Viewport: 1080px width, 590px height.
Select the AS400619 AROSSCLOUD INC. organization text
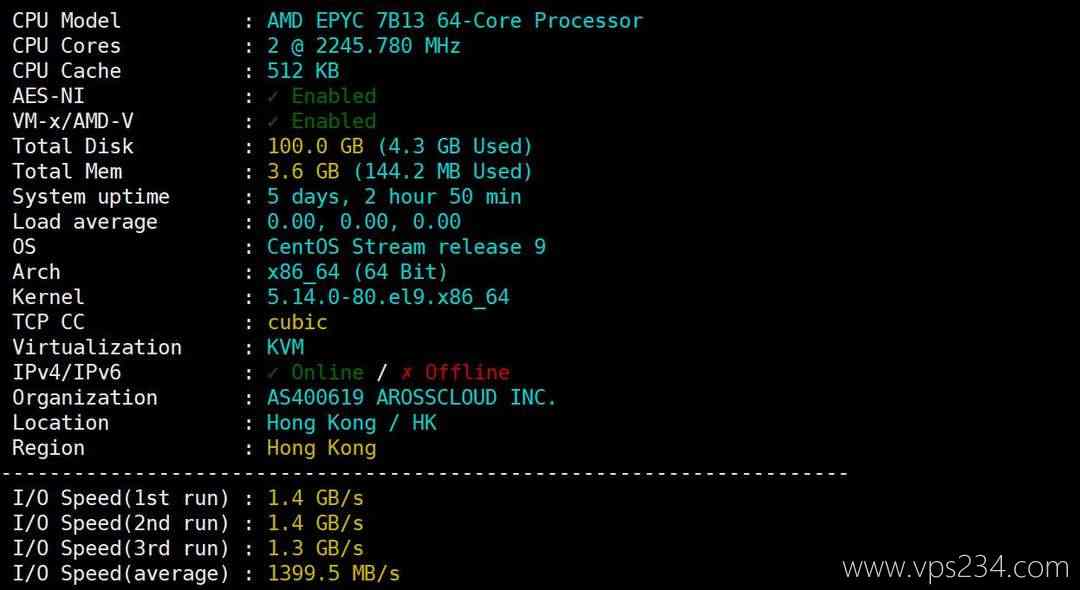pyautogui.click(x=411, y=398)
